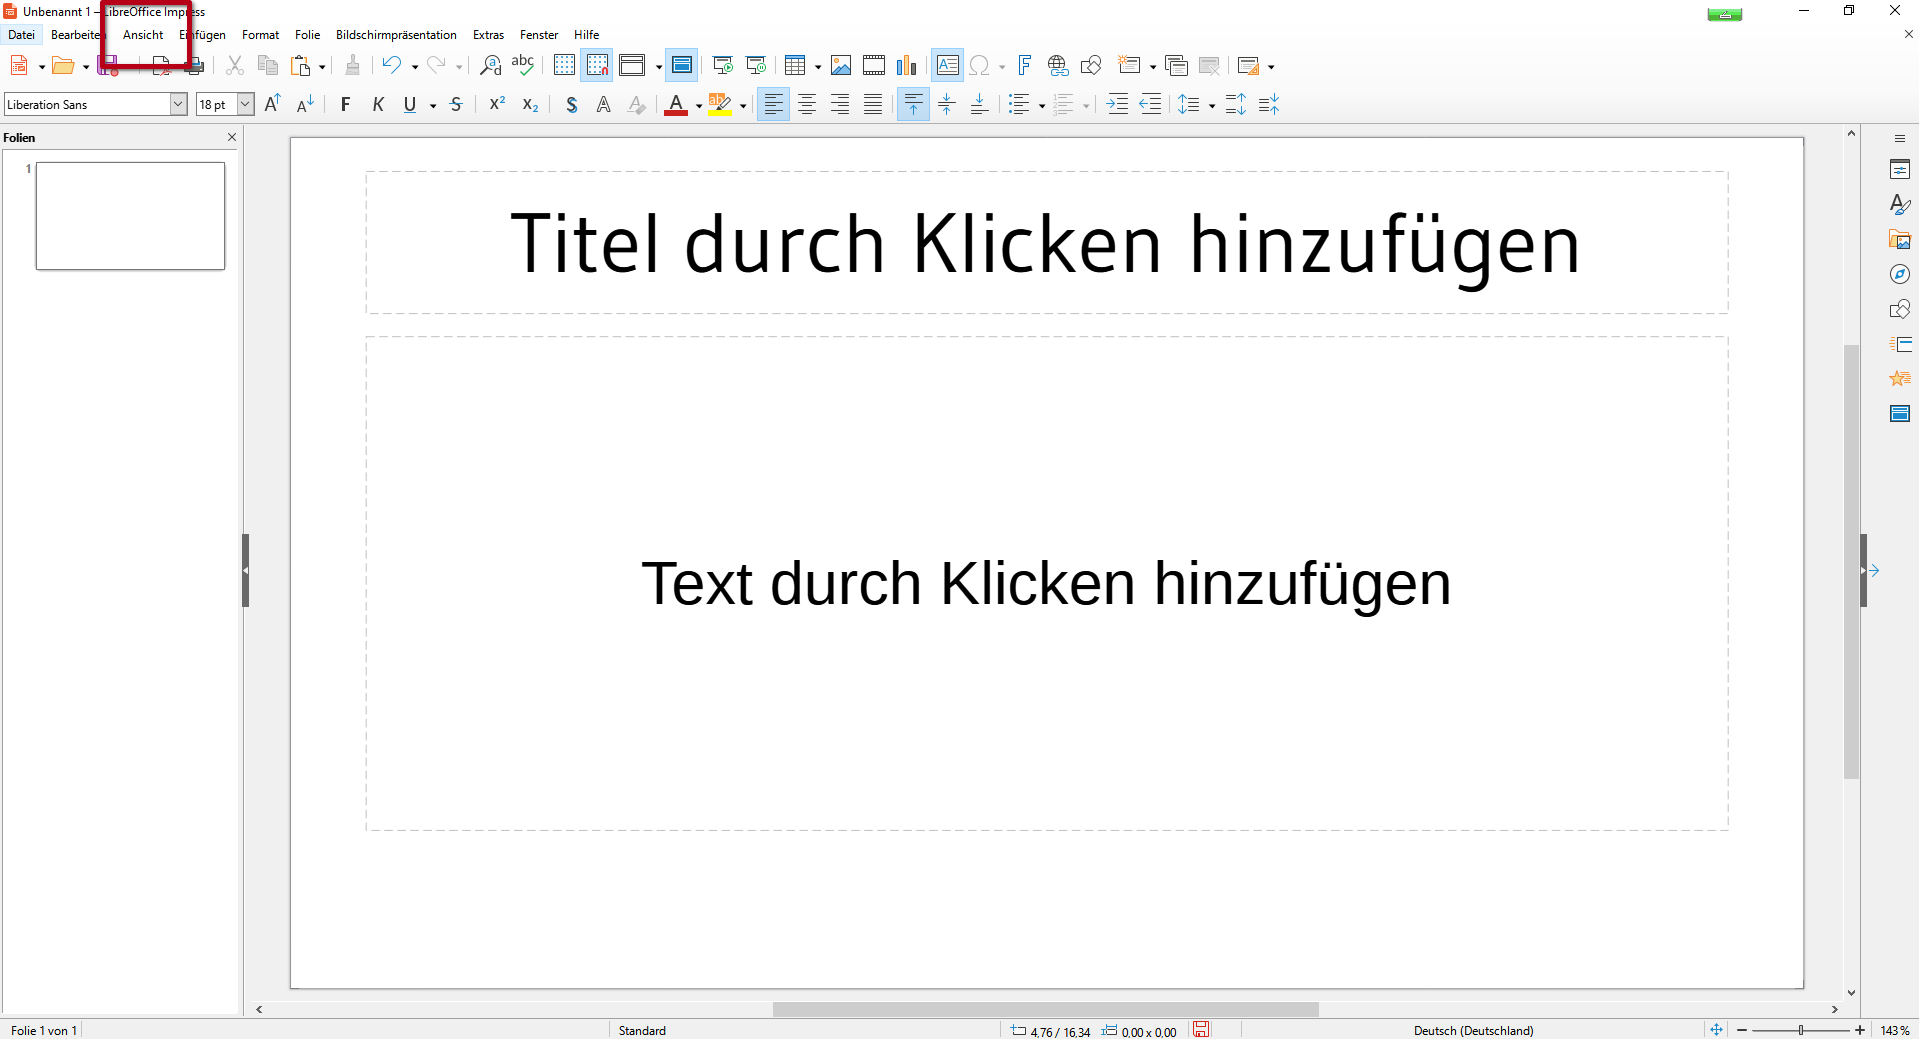Start slideshow from first slide
The image size is (1919, 1039).
(723, 65)
